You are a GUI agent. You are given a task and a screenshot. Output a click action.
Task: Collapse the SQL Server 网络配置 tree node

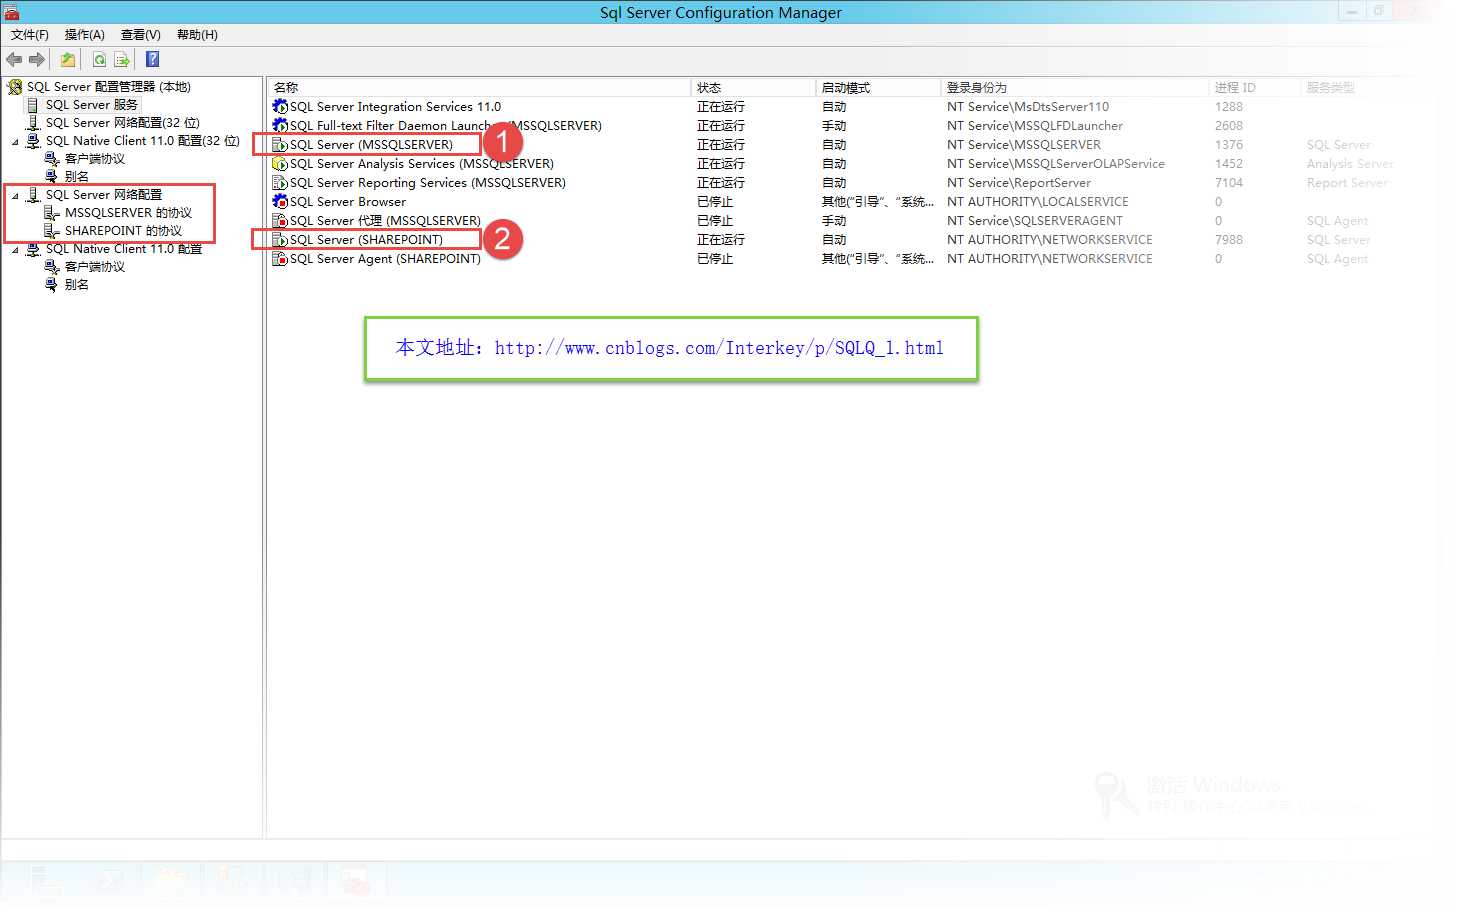(x=15, y=196)
